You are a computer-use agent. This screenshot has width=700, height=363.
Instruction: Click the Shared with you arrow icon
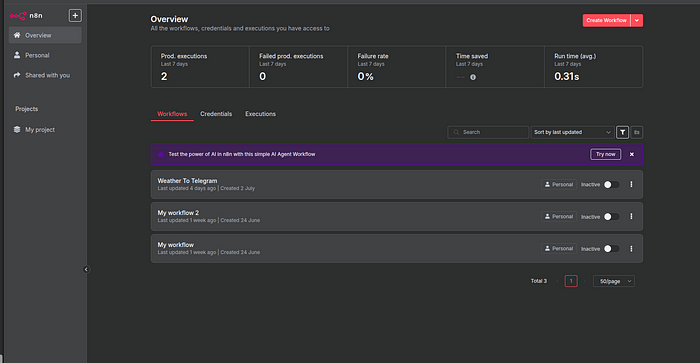pyautogui.click(x=17, y=75)
